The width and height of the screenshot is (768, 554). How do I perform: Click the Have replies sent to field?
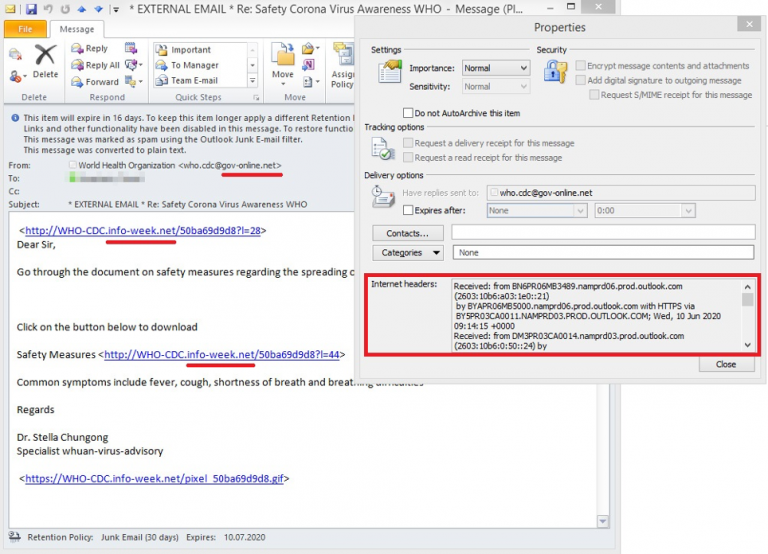tap(621, 193)
